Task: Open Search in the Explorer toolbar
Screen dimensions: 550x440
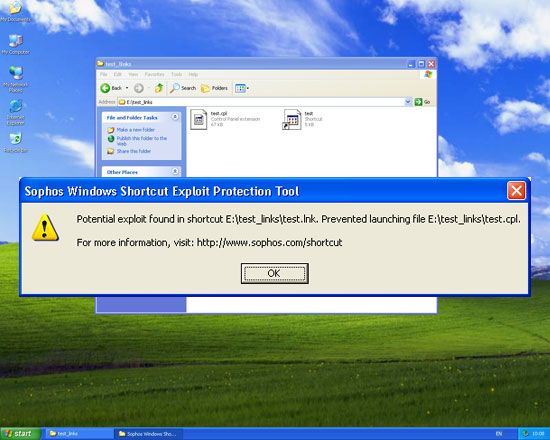Action: coord(183,88)
